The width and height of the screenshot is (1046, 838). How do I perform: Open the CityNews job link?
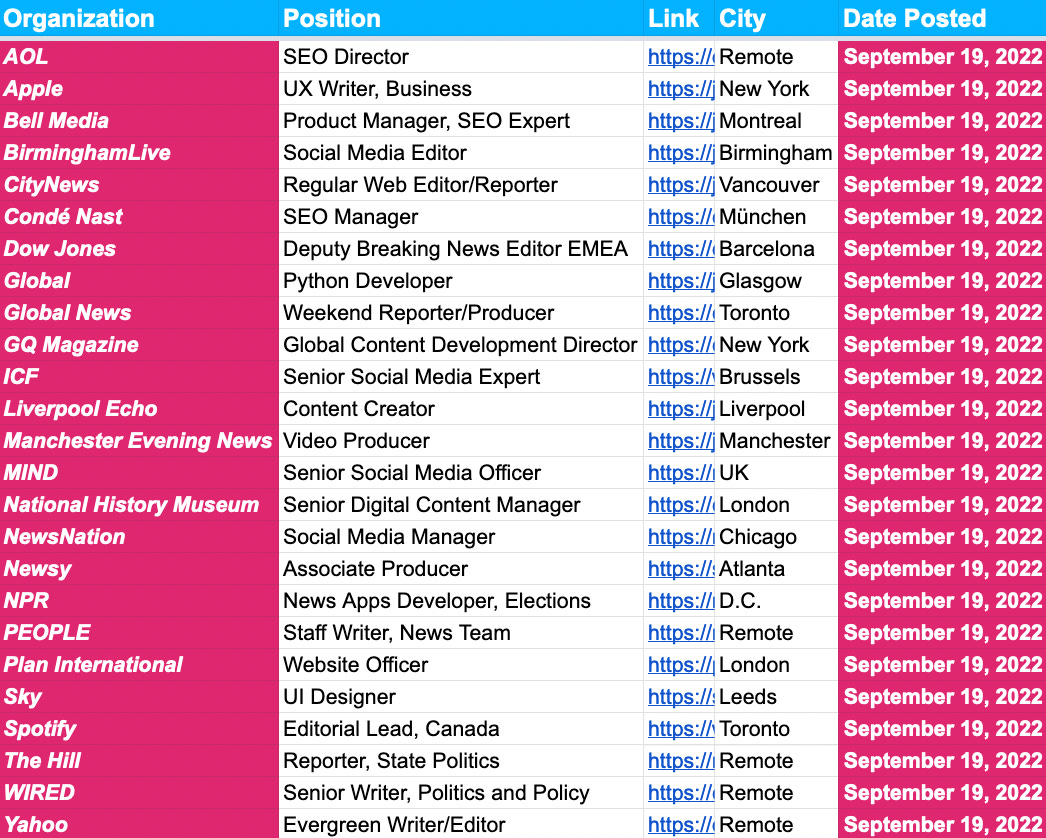680,185
